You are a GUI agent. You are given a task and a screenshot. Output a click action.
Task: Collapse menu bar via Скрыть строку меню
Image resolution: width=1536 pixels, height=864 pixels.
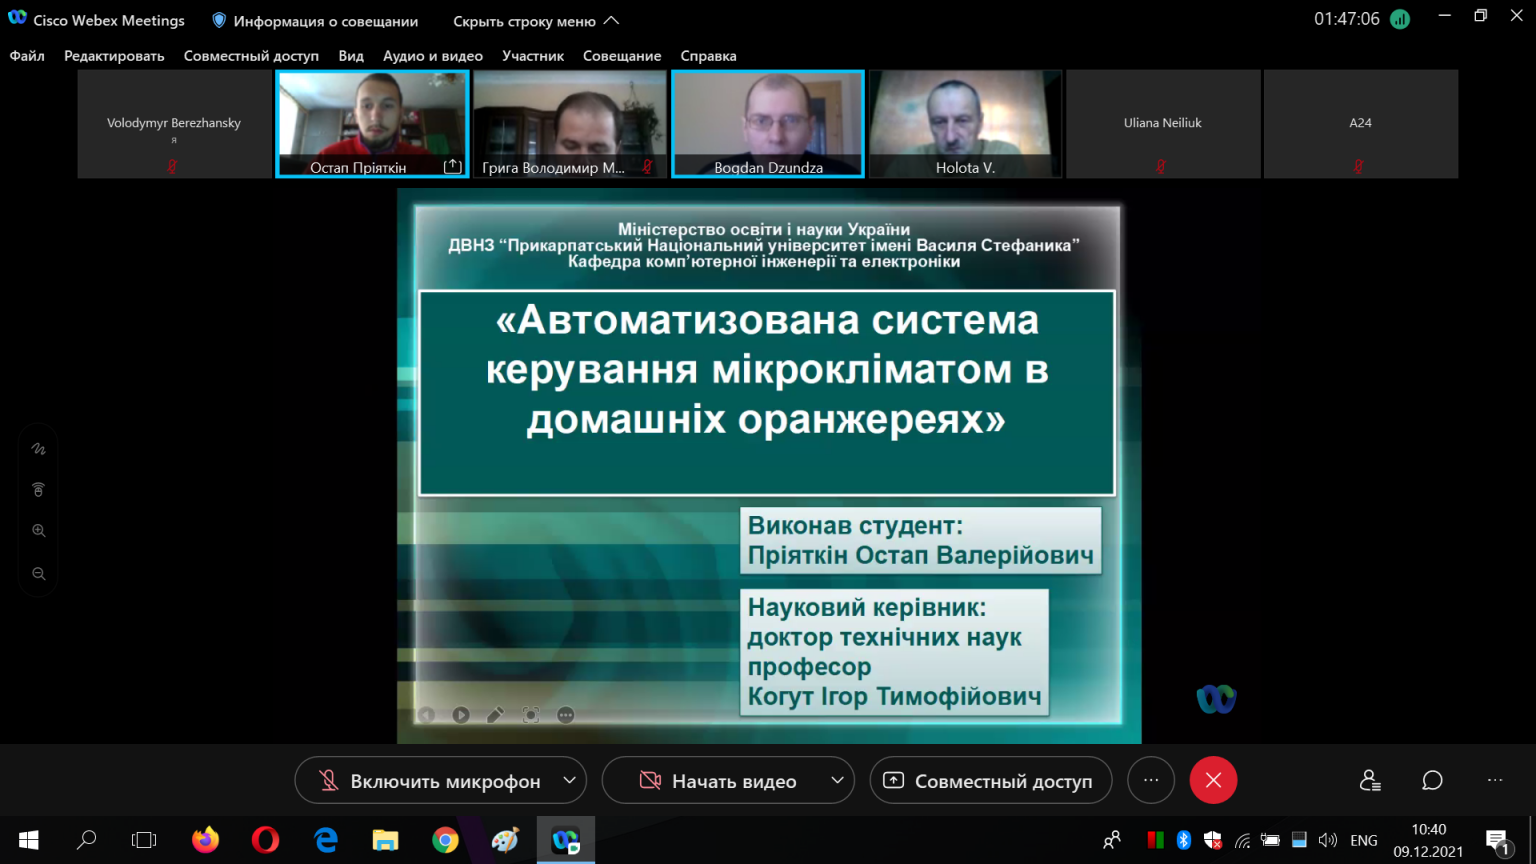536,21
